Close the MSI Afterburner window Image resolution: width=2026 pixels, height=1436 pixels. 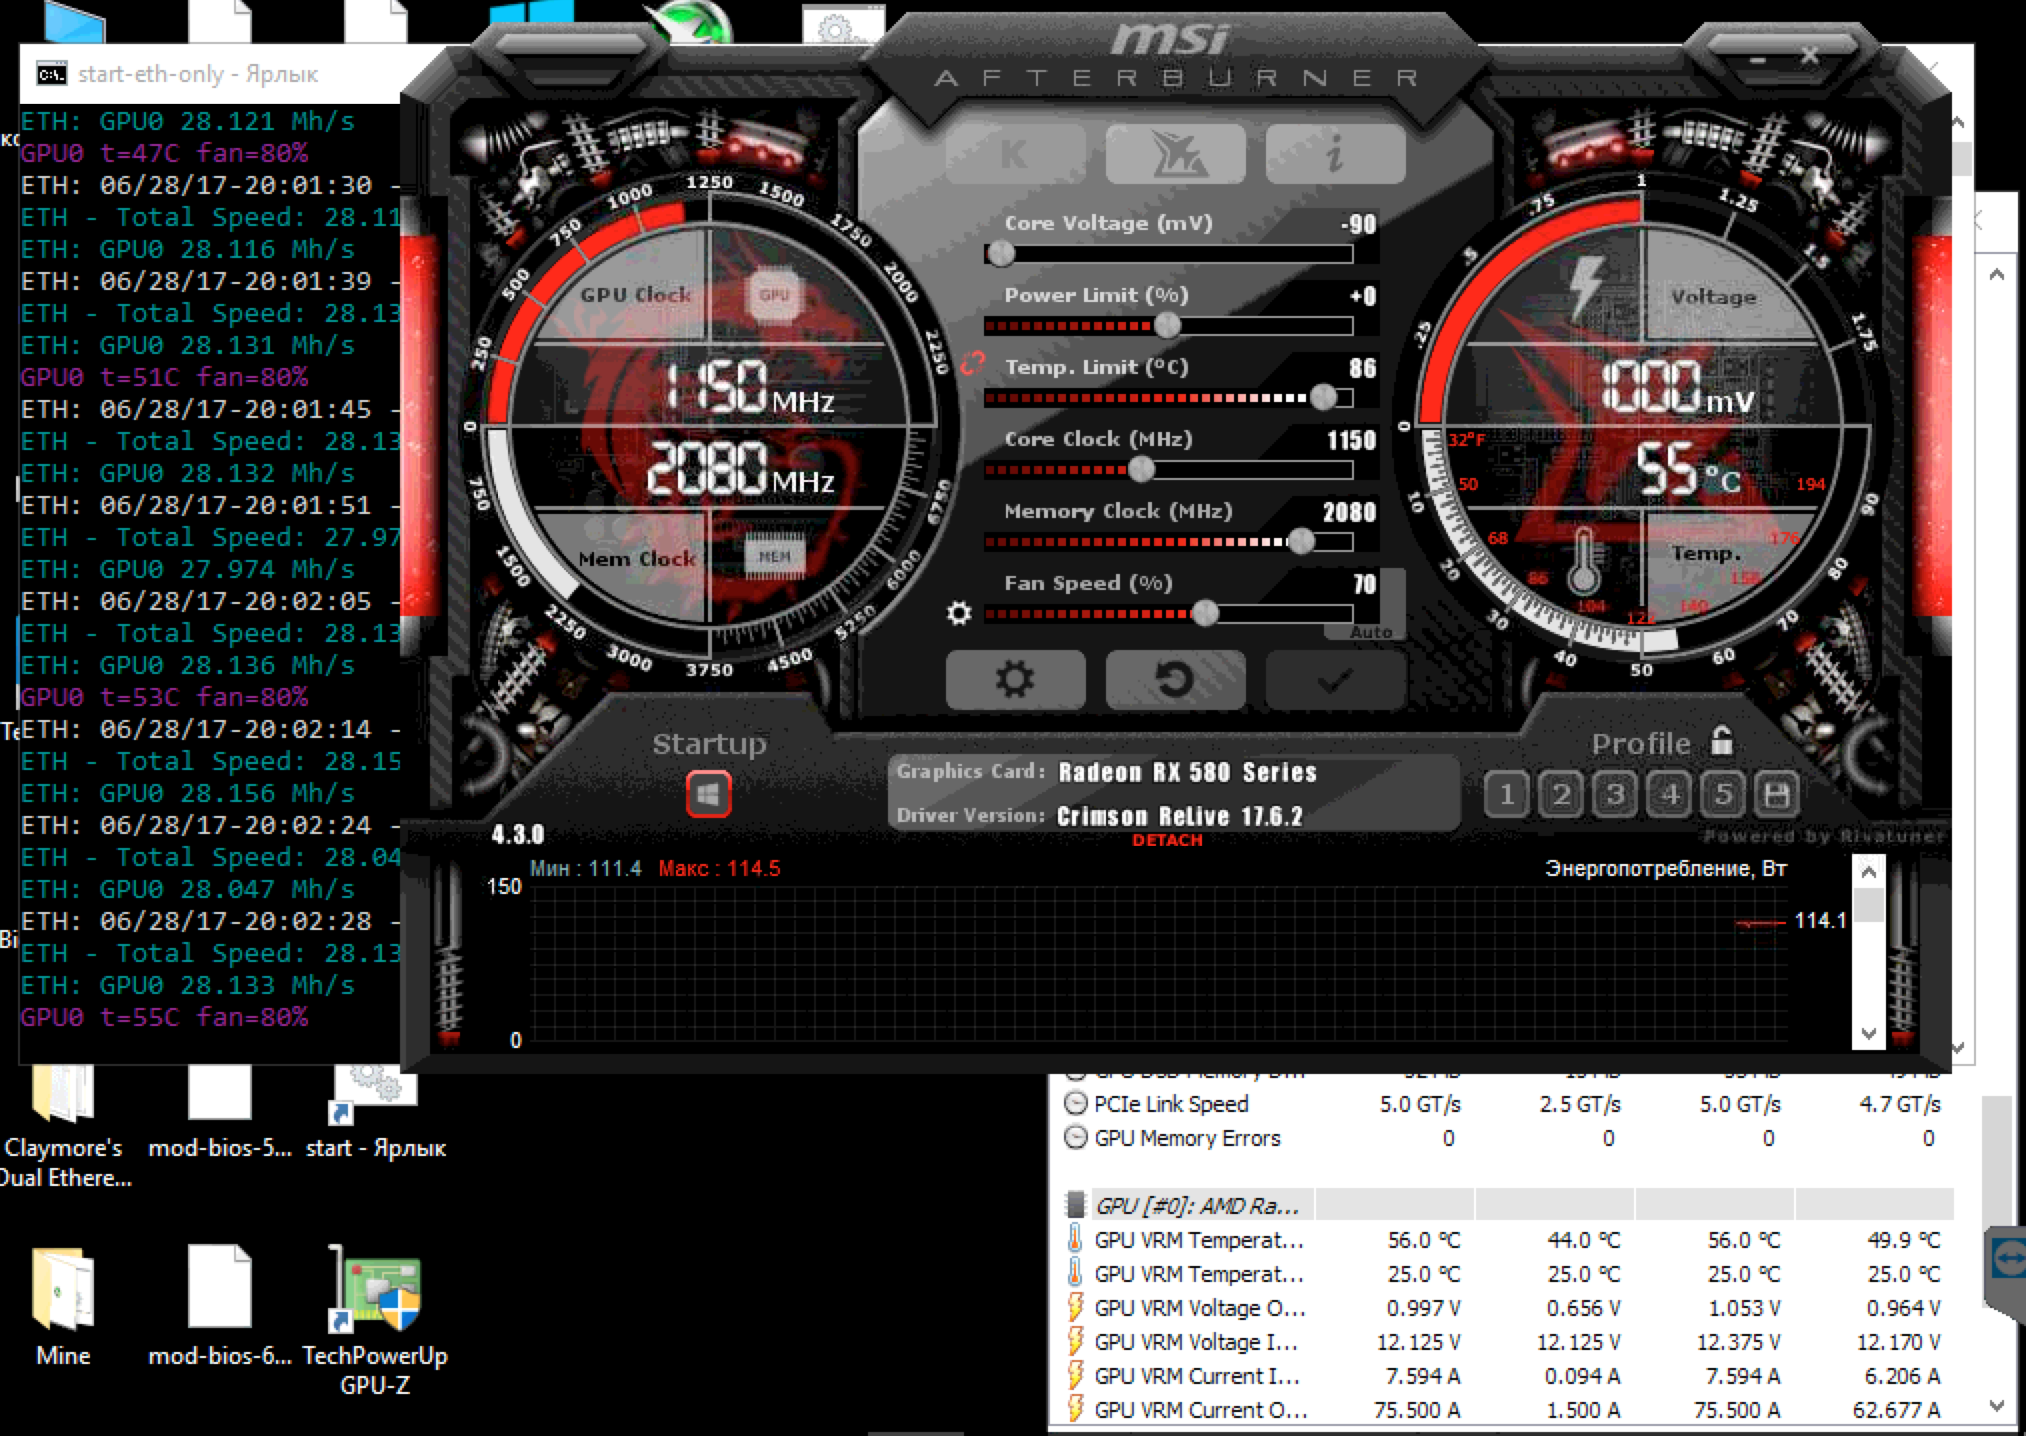[1810, 56]
